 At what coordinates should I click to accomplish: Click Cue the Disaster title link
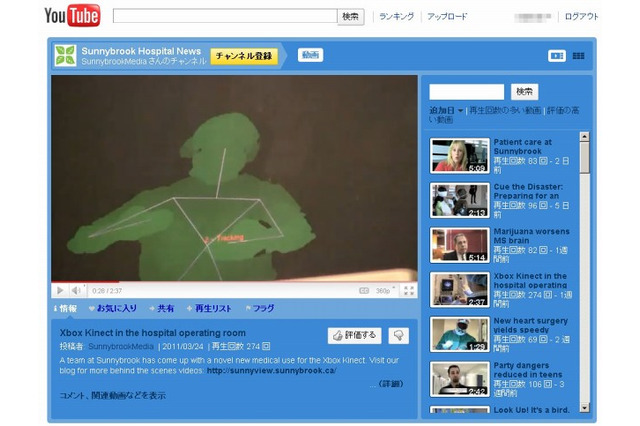[x=528, y=191]
